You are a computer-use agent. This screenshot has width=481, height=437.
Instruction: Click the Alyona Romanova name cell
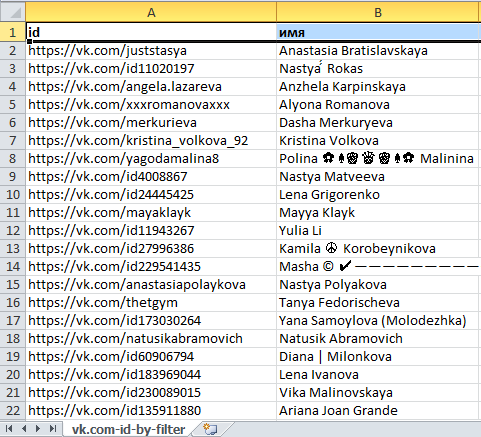378,105
